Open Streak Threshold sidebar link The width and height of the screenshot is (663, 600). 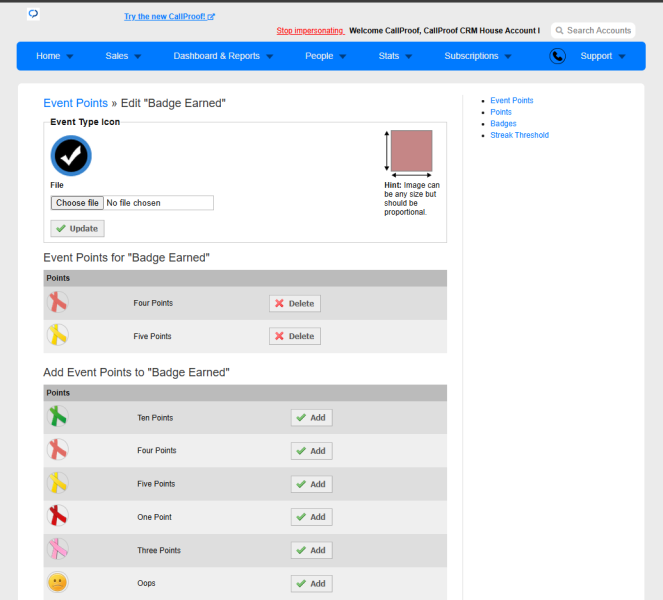519,135
